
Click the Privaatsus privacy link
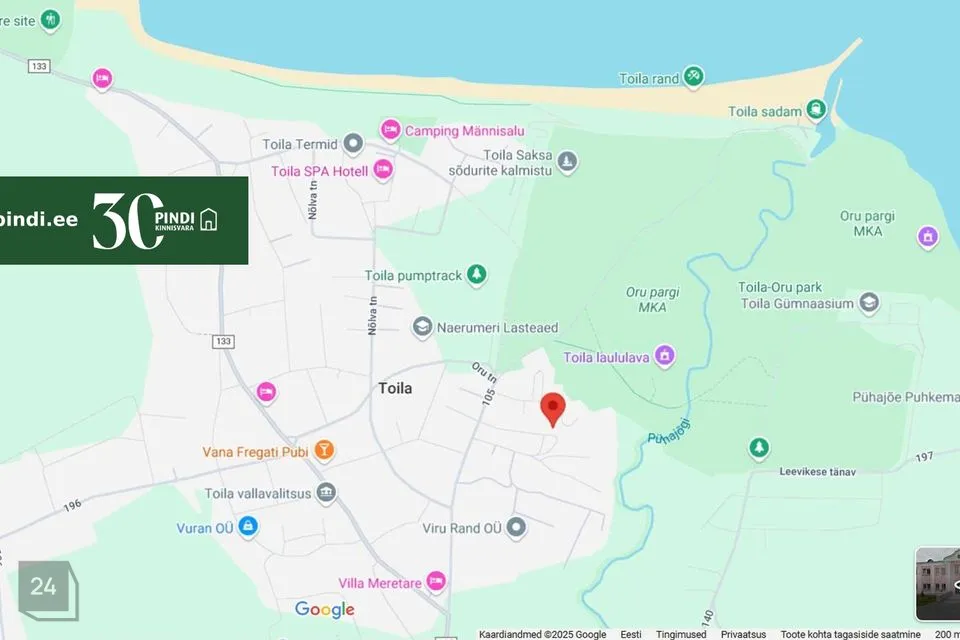click(743, 634)
